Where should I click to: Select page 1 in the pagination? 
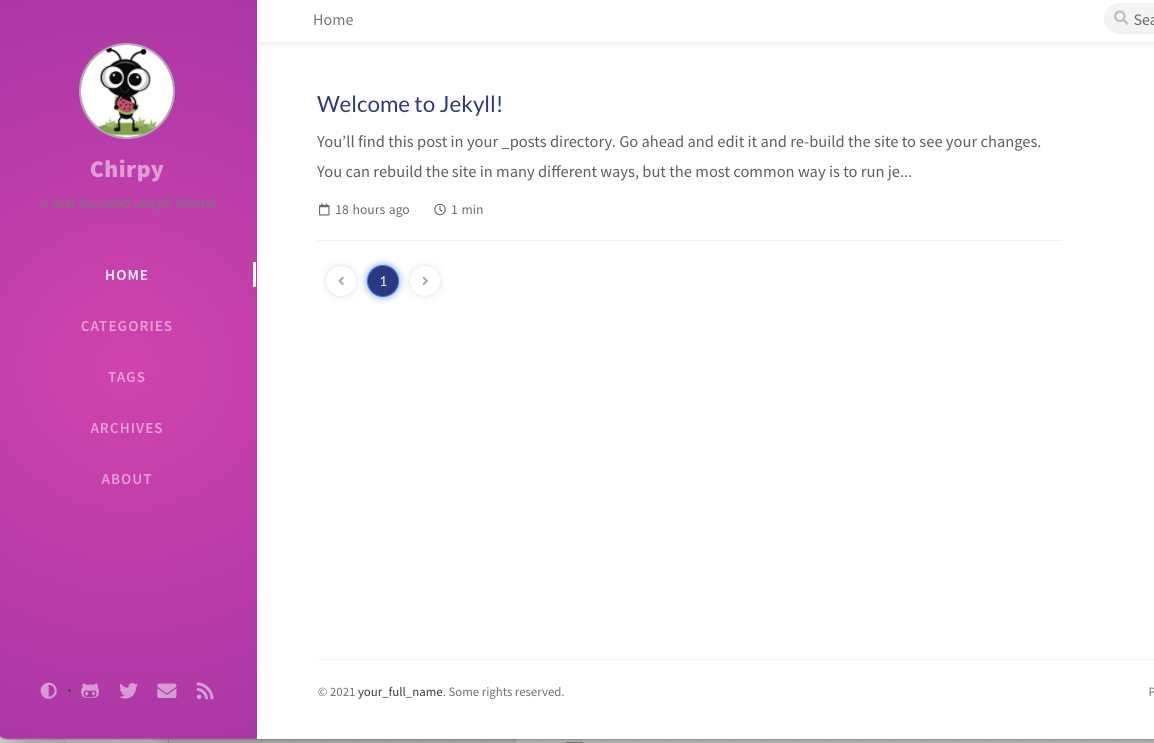383,281
